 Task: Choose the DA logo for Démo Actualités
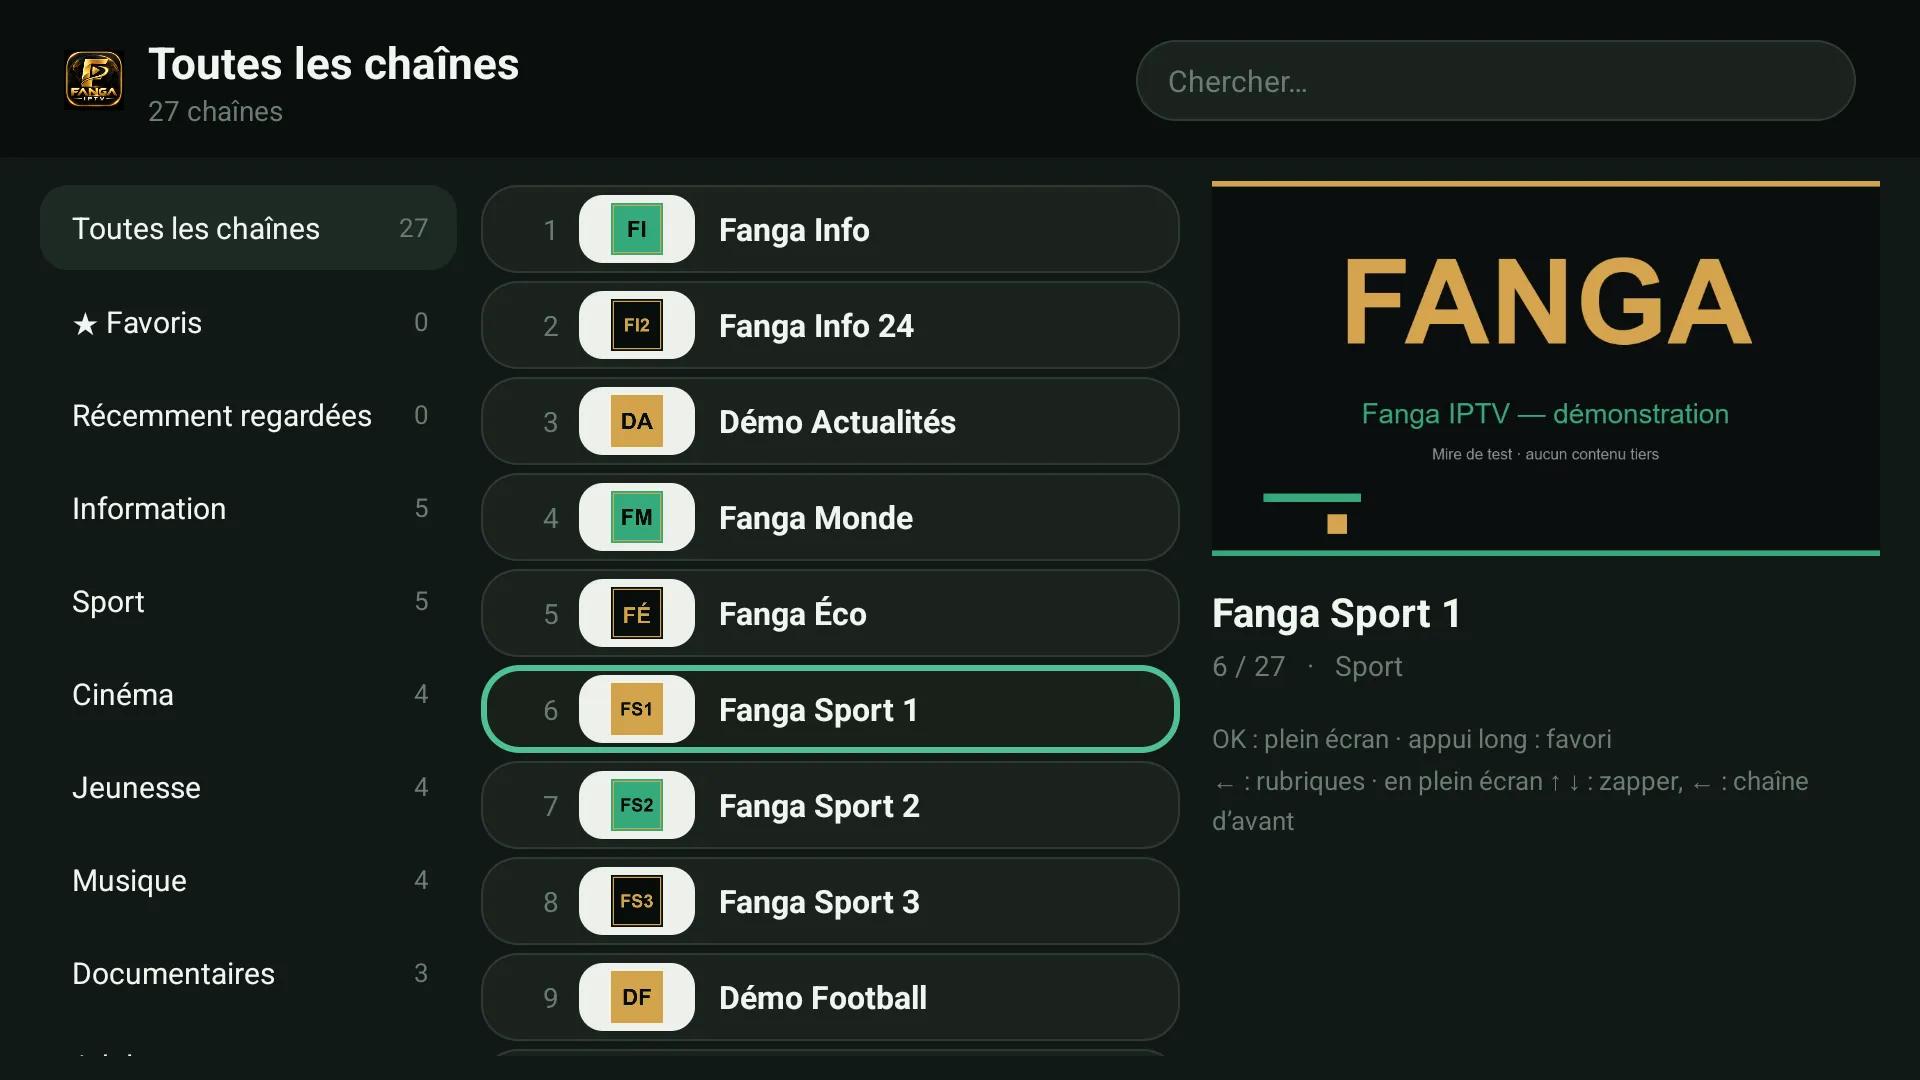(x=636, y=421)
